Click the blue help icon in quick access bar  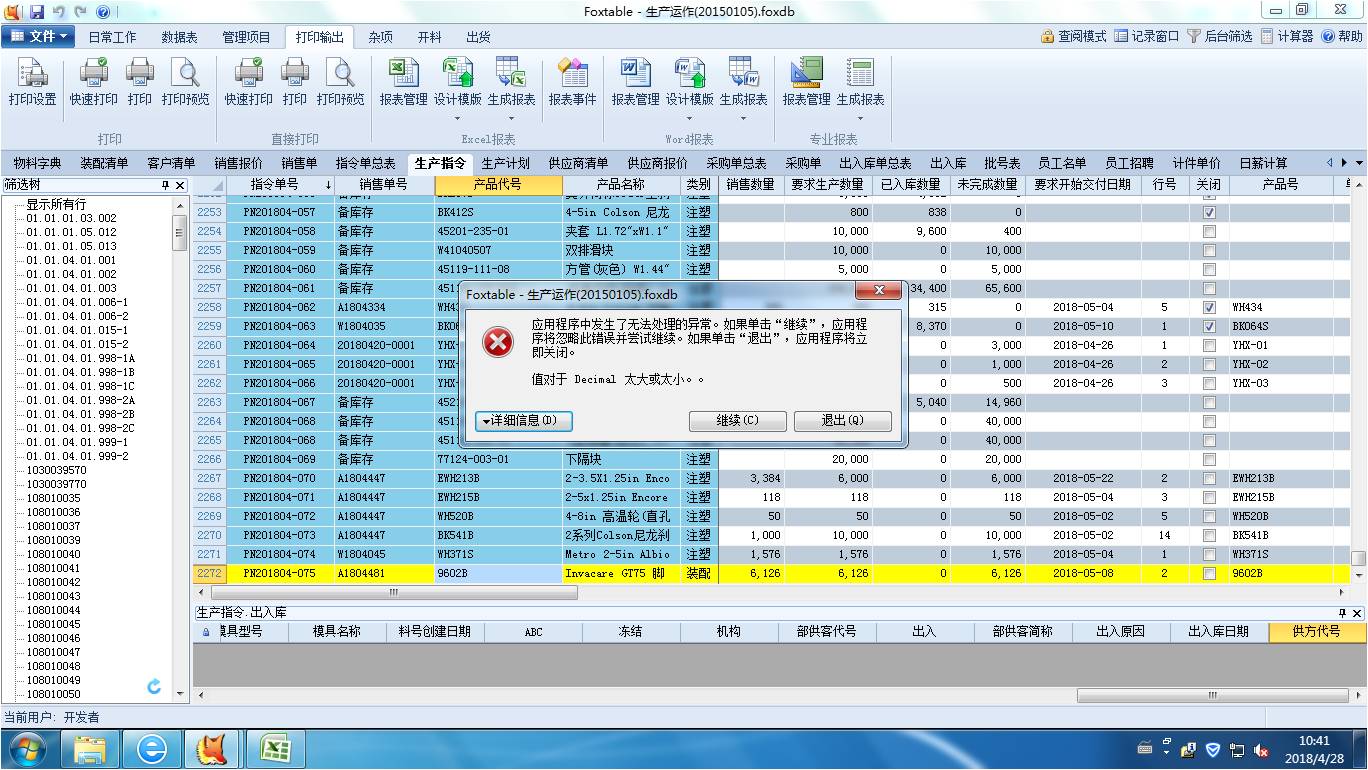click(x=103, y=12)
